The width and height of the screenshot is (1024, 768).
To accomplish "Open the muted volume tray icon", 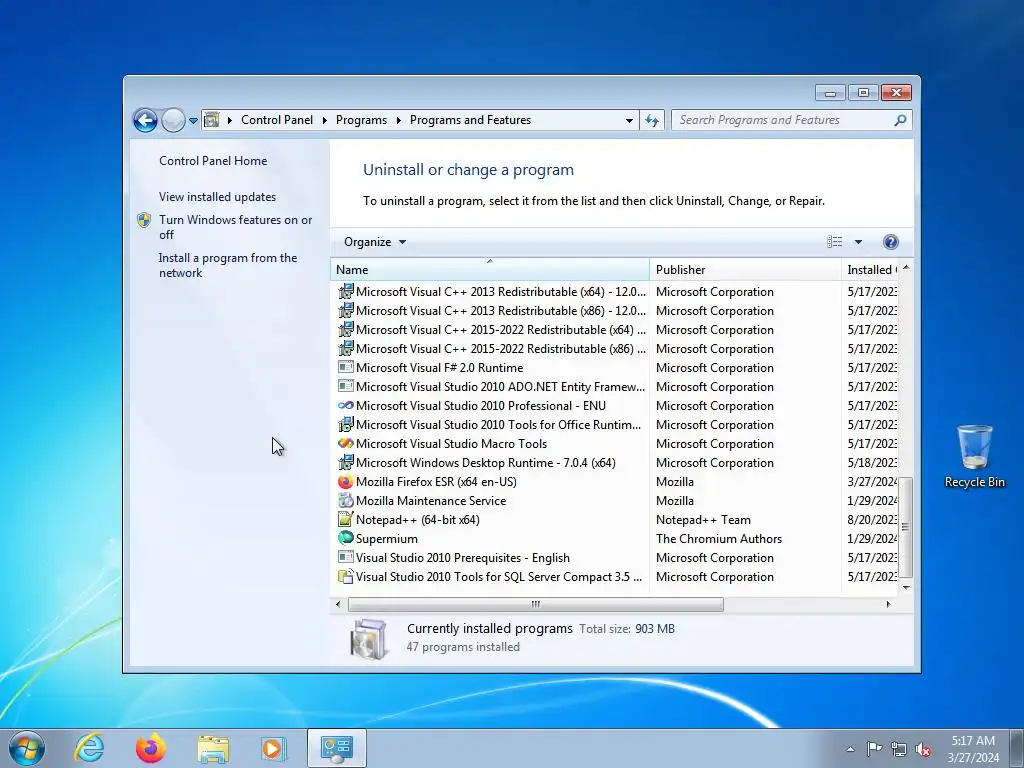I will pyautogui.click(x=923, y=749).
